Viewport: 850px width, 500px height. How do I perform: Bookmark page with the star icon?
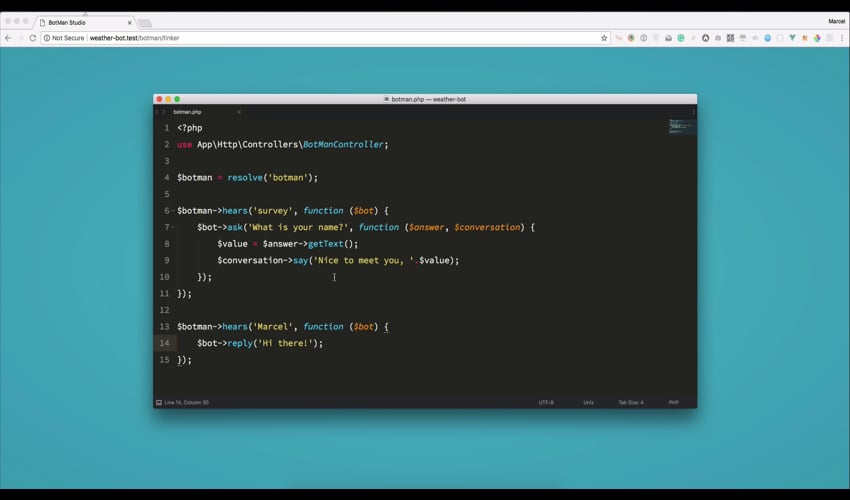tap(604, 38)
